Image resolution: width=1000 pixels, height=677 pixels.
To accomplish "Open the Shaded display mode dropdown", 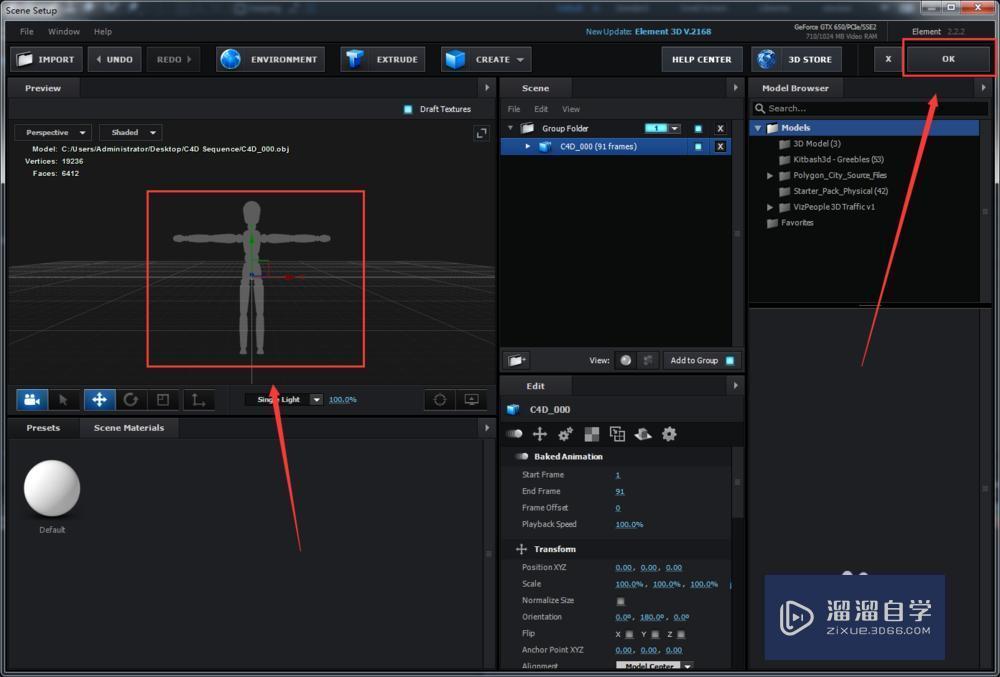I will pyautogui.click(x=130, y=132).
